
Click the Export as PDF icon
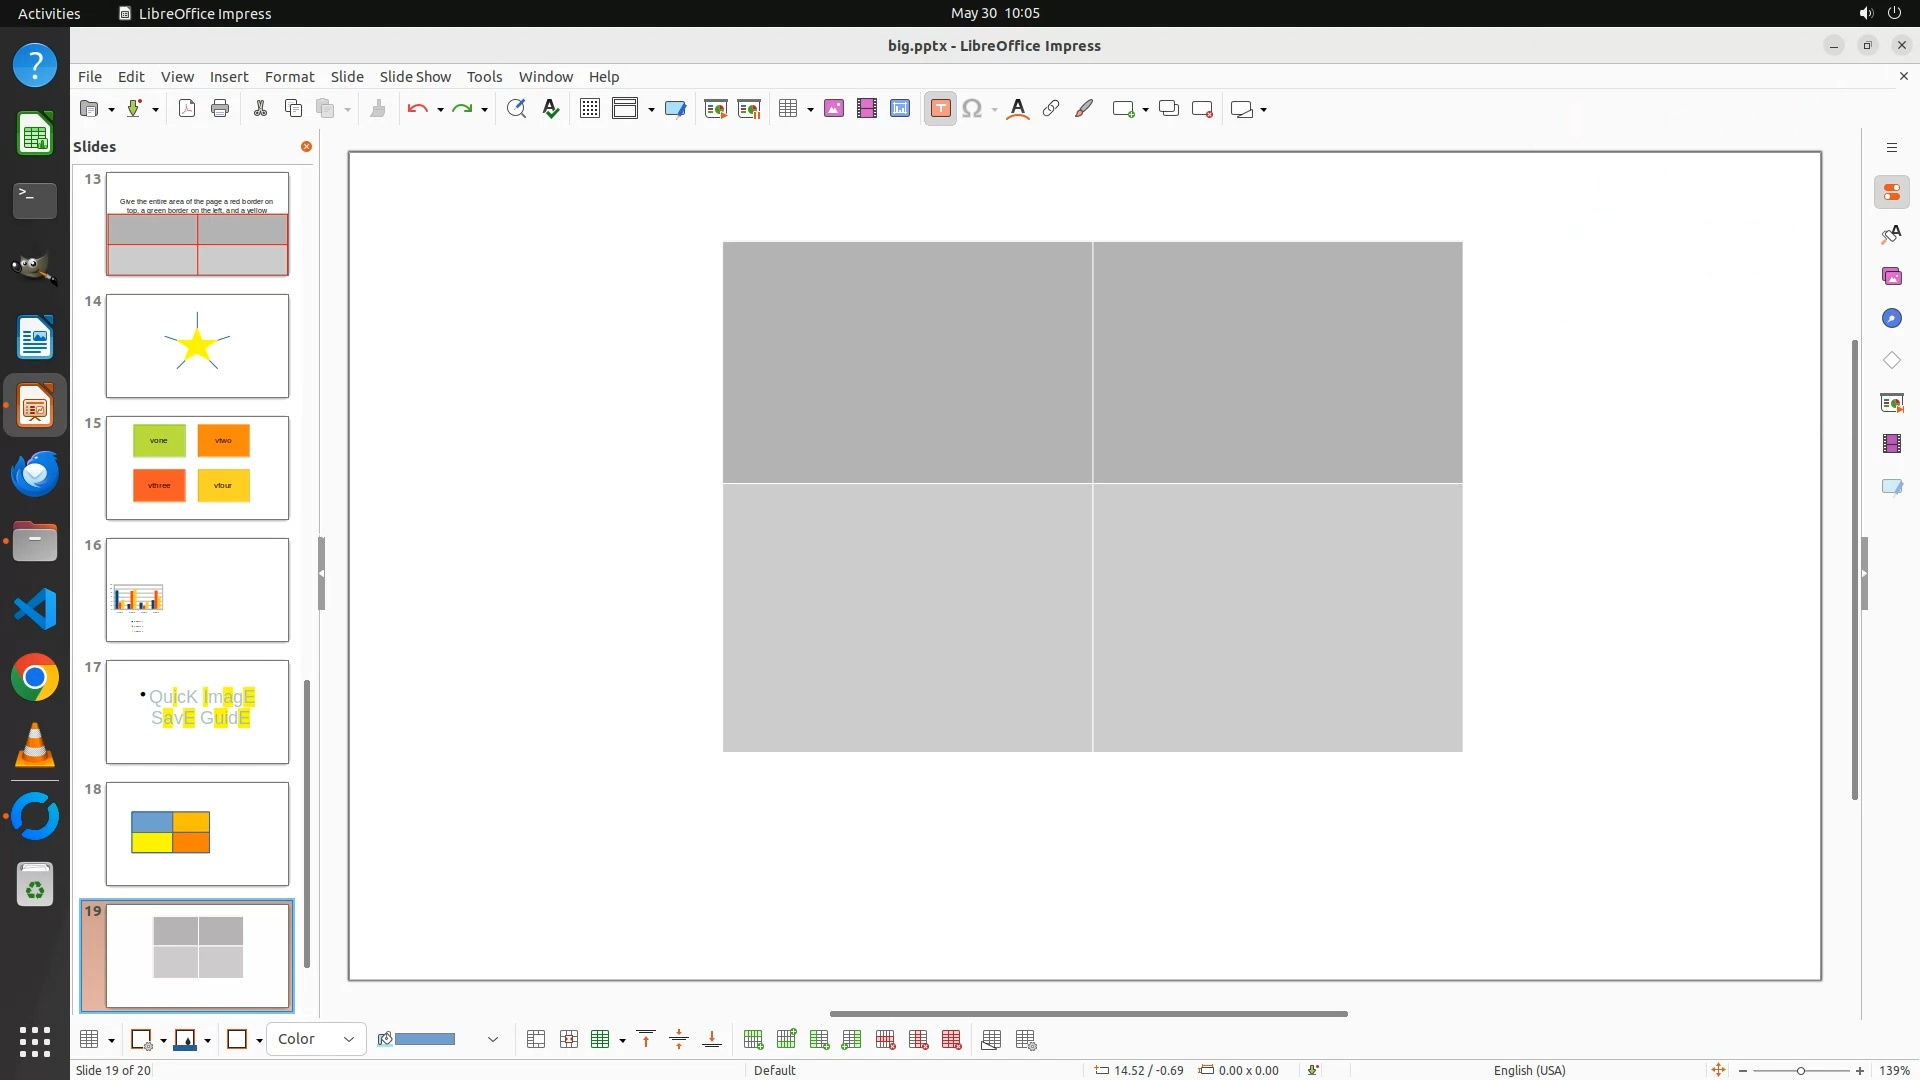[187, 109]
